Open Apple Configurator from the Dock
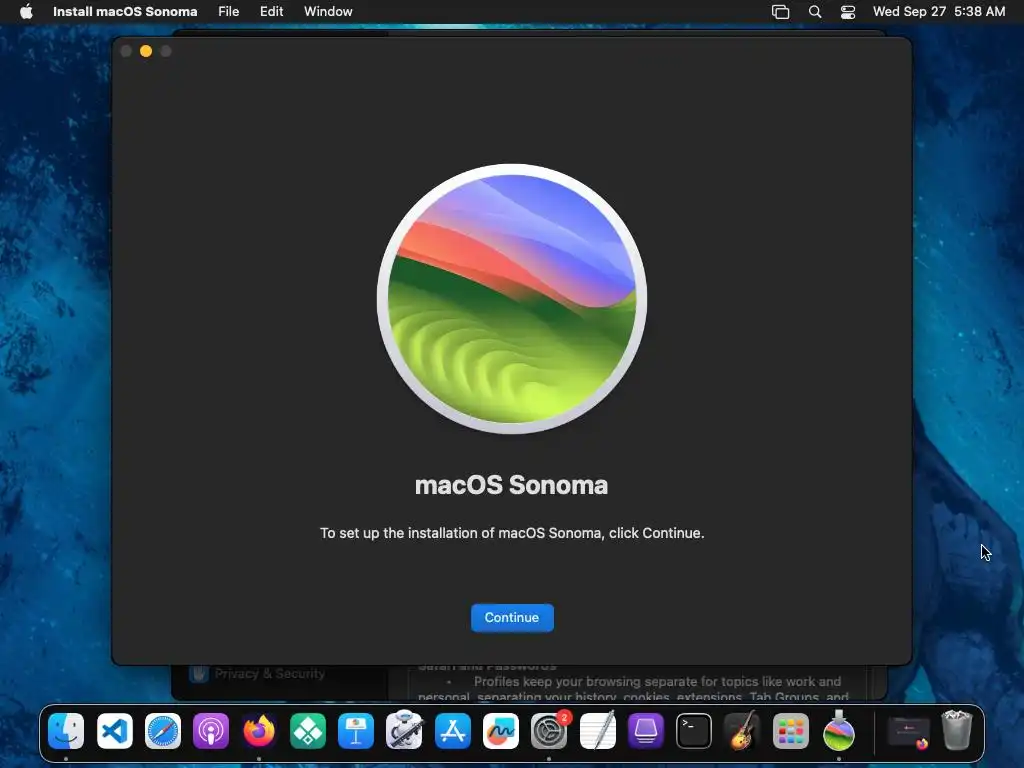 (x=646, y=731)
